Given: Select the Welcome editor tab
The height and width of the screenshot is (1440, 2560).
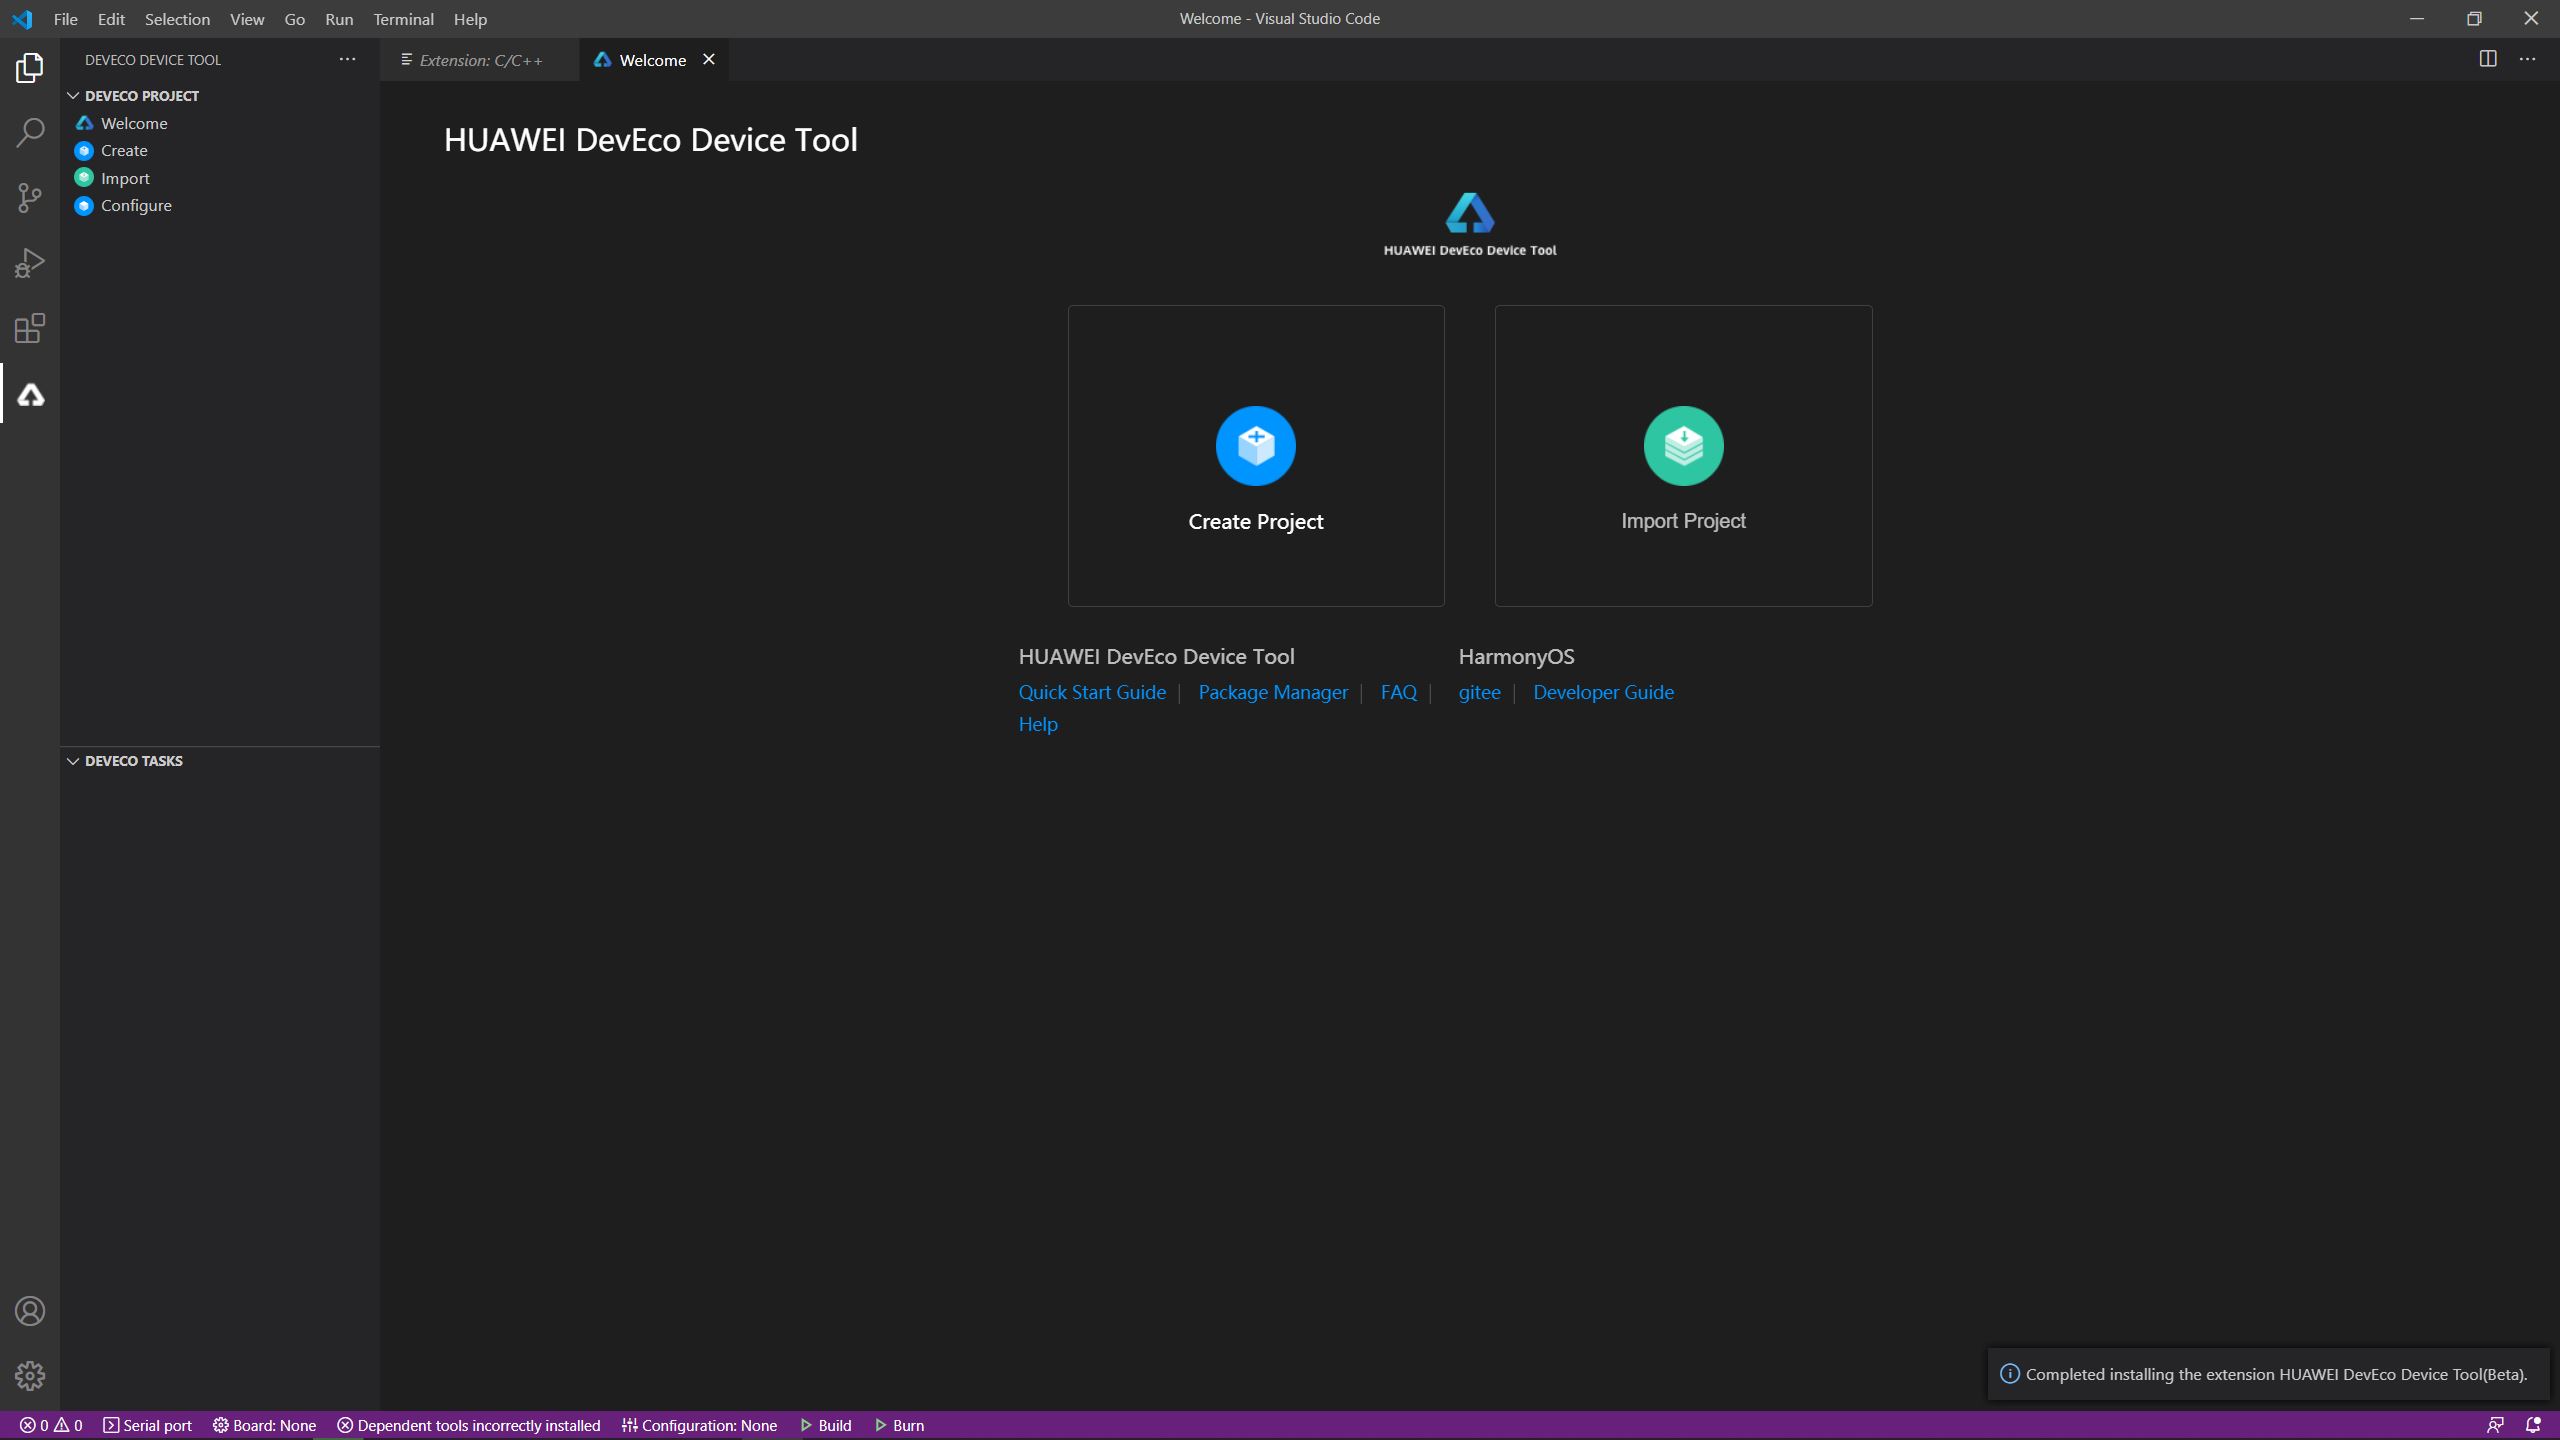Looking at the screenshot, I should click(x=653, y=60).
